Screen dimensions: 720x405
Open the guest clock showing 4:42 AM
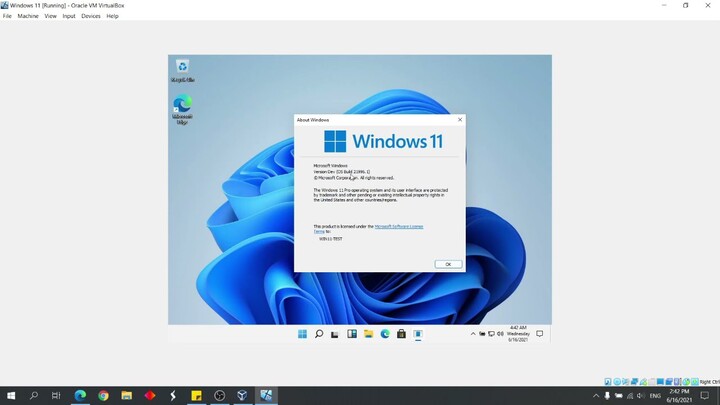pos(518,334)
